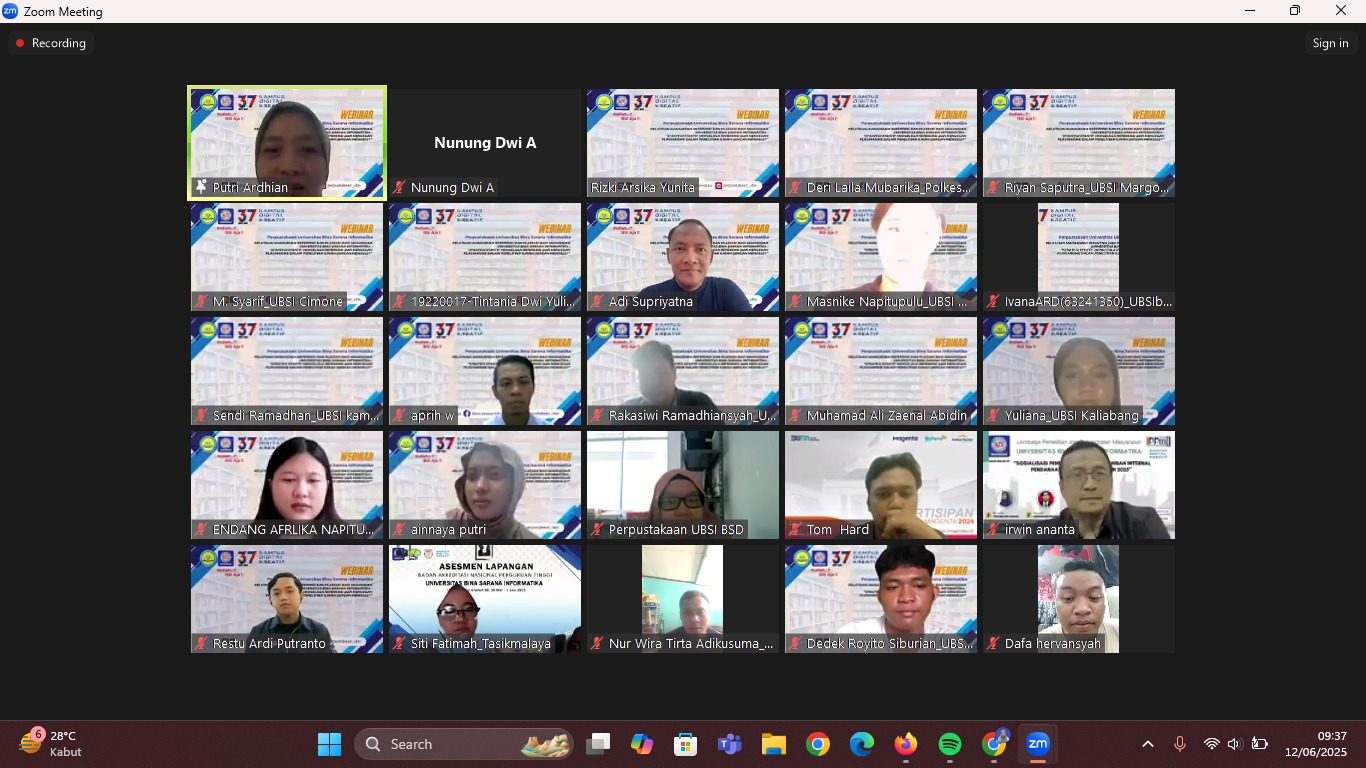Select Putri Ardhian's video tile
Viewport: 1366px width, 768px height.
coord(287,143)
